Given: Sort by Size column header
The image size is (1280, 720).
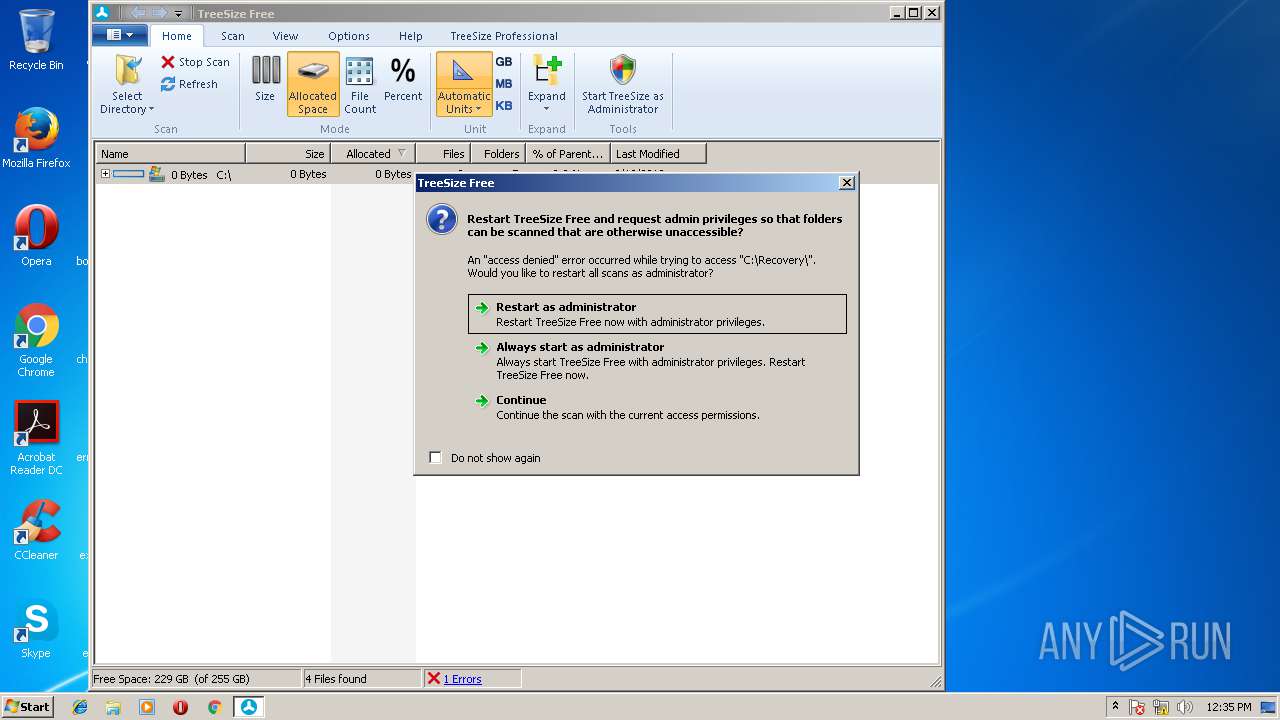Looking at the screenshot, I should pyautogui.click(x=288, y=154).
